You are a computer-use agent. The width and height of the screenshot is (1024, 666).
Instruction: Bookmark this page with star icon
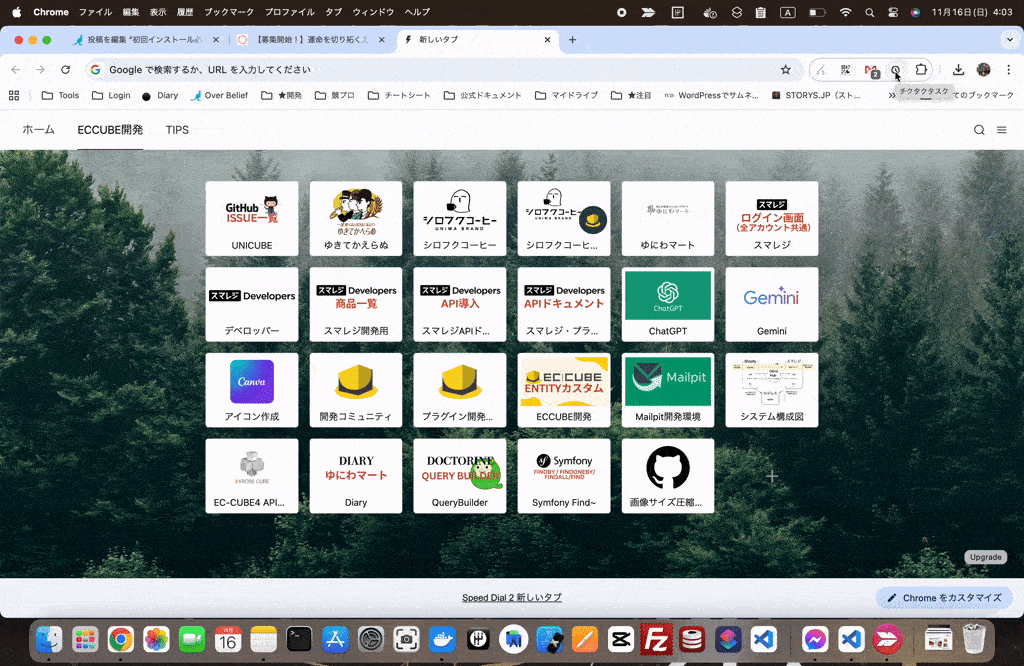pos(785,70)
